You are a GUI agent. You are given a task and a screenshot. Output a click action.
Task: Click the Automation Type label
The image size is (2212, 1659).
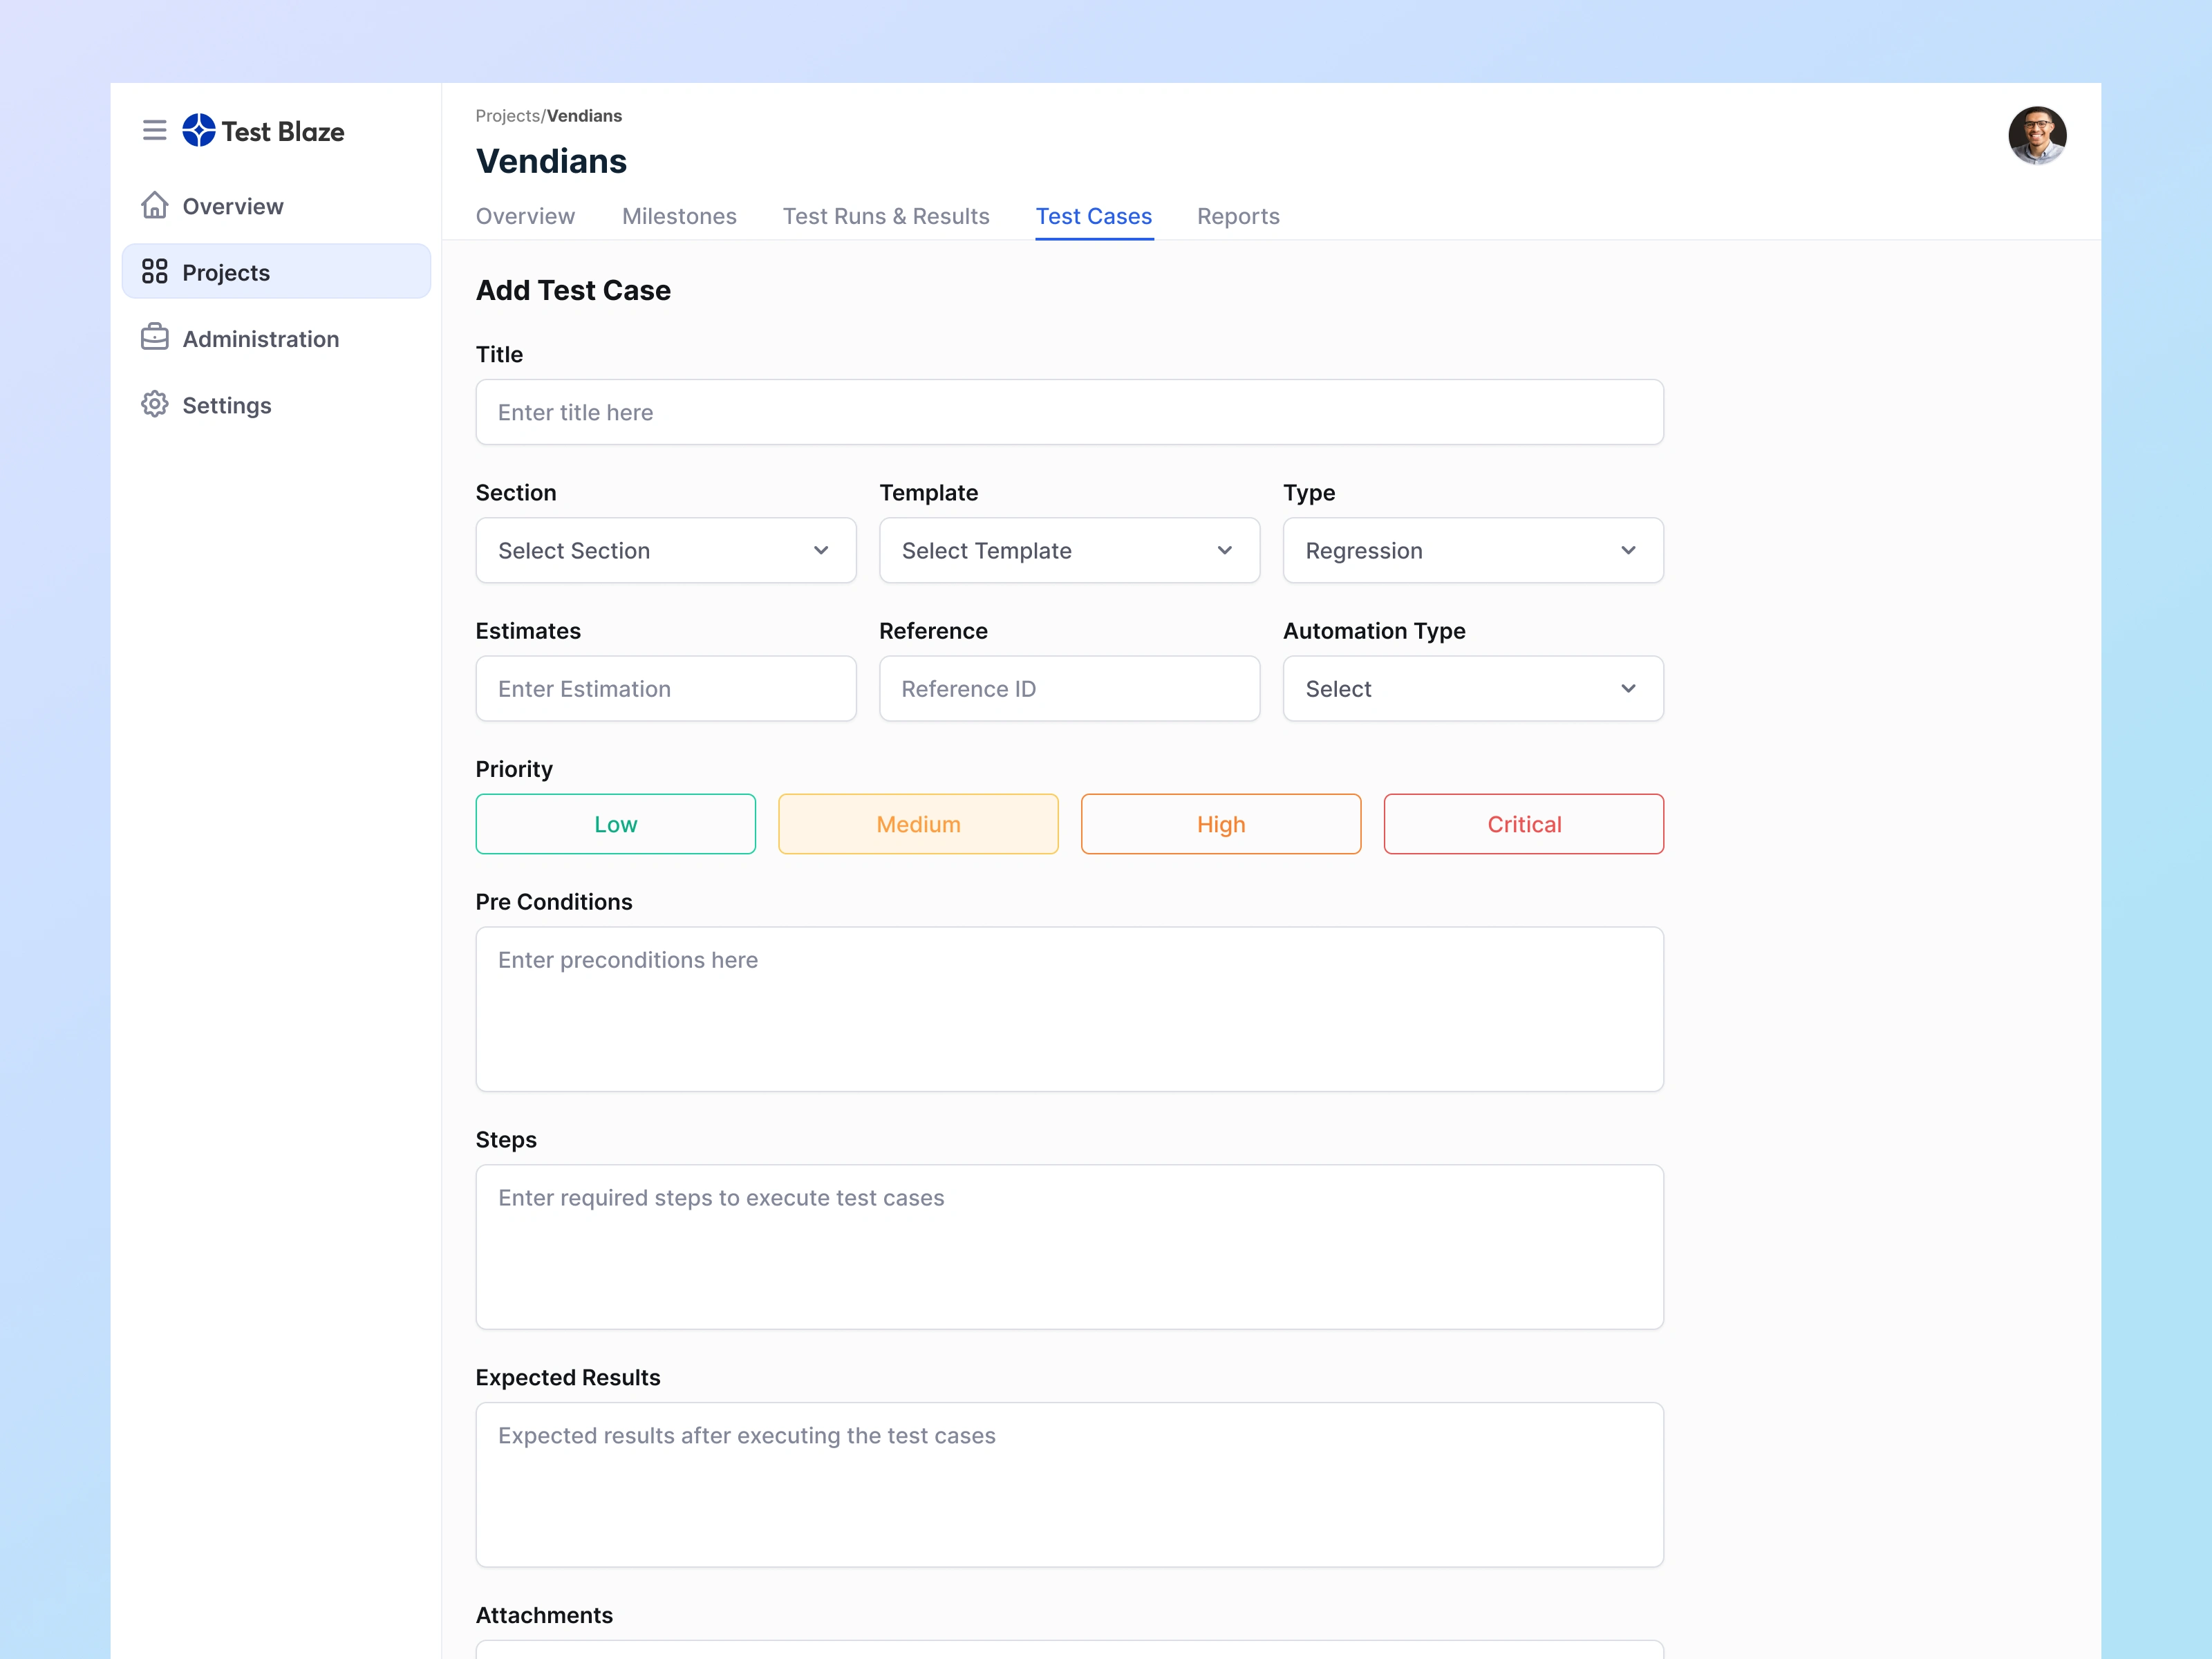1374,631
